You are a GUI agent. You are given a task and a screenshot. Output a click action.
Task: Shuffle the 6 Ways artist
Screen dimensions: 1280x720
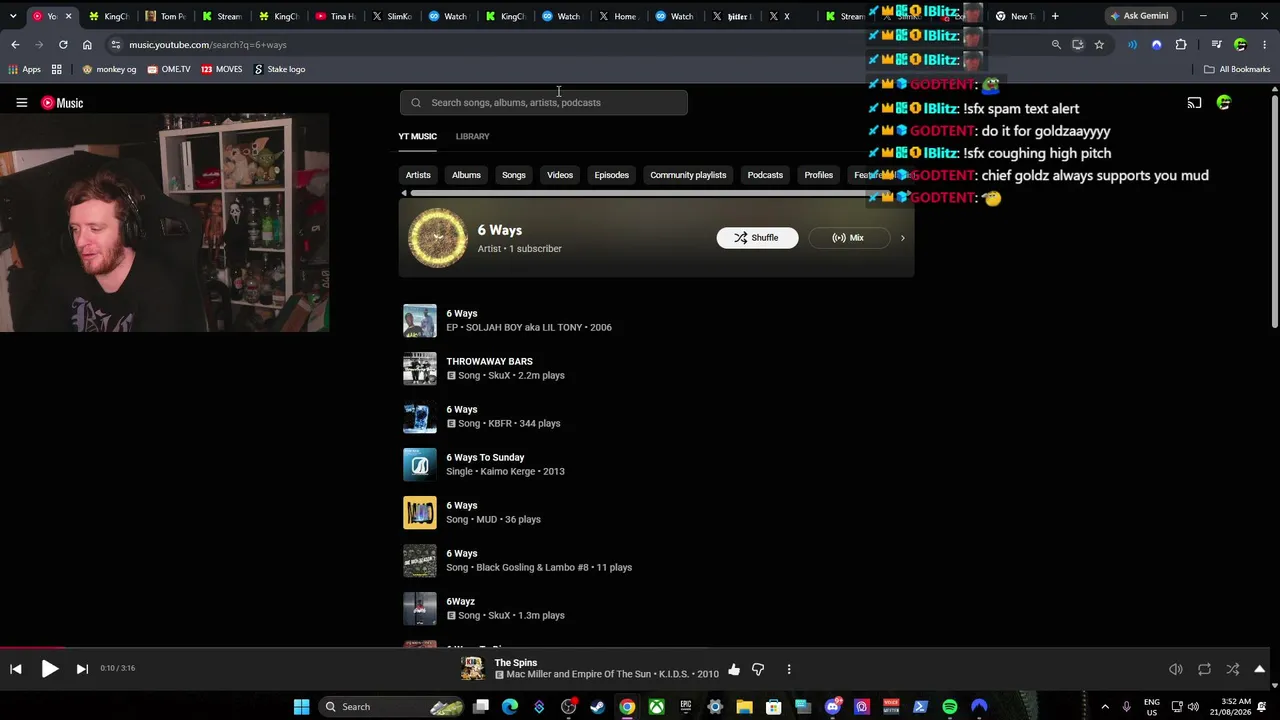(757, 238)
